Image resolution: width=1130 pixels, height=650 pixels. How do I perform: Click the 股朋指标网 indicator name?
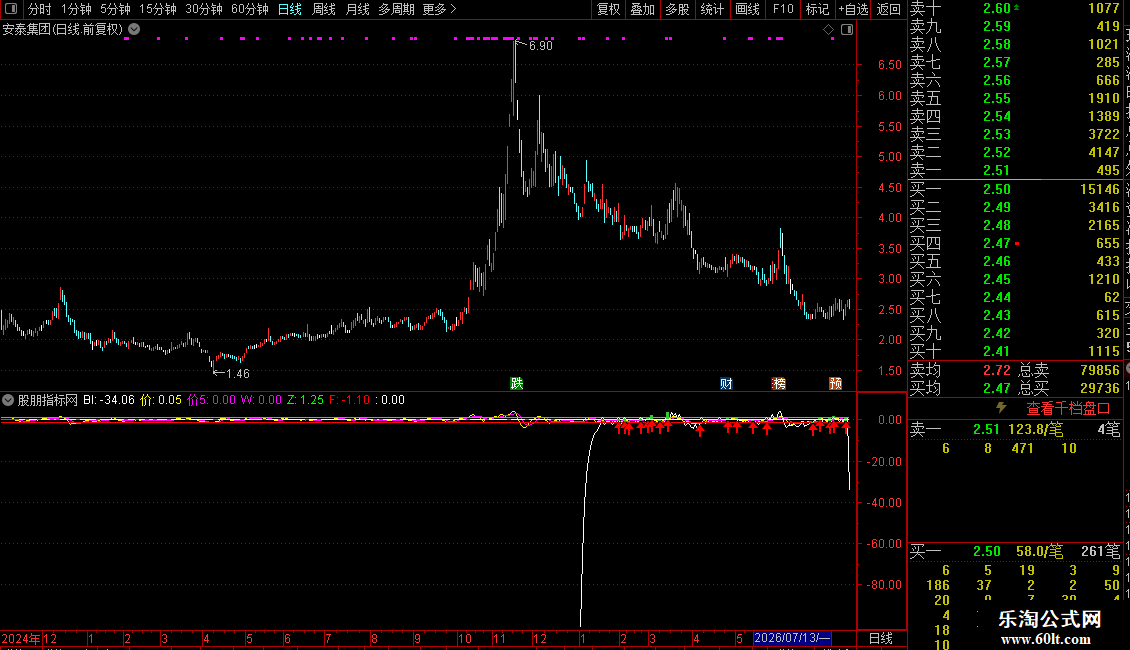[x=48, y=400]
